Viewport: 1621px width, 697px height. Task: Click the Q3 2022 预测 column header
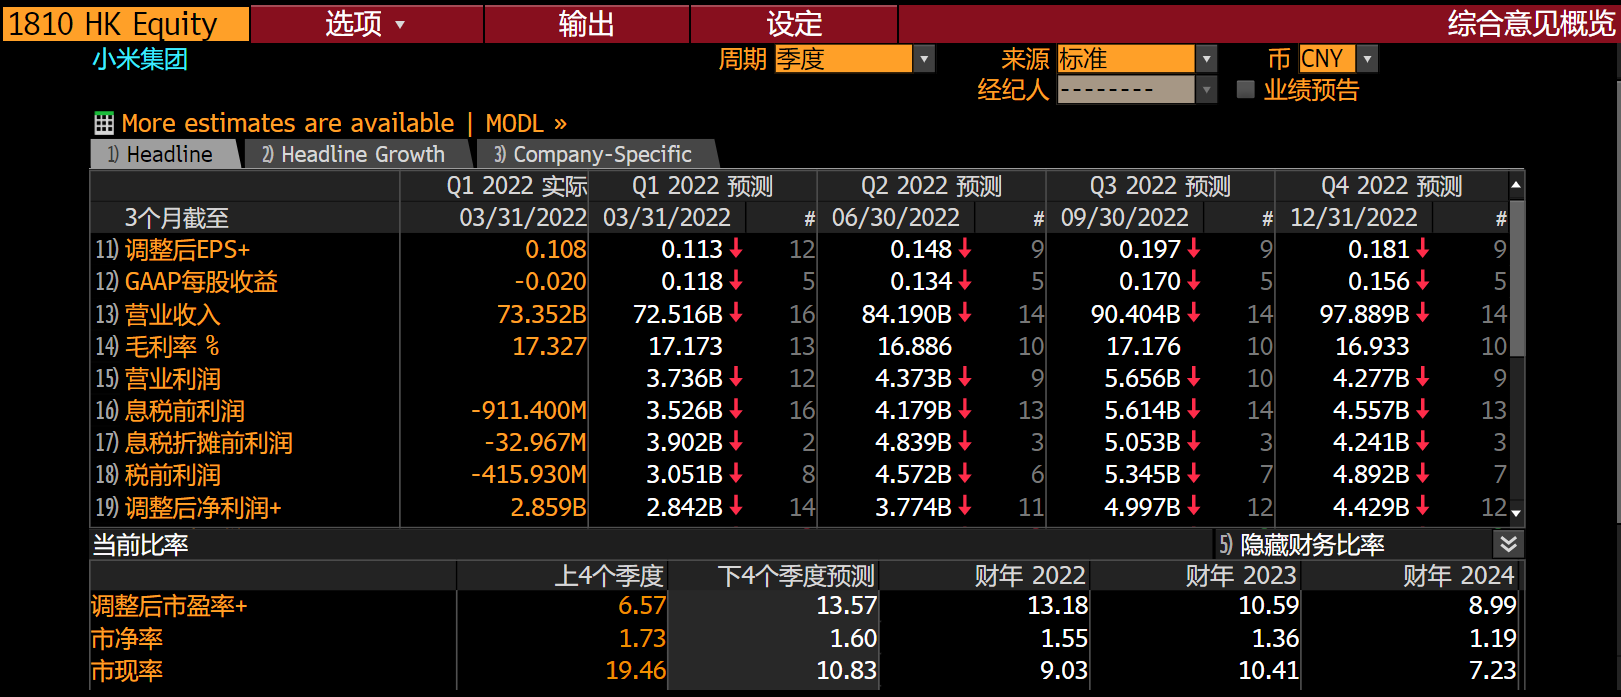[x=1160, y=186]
